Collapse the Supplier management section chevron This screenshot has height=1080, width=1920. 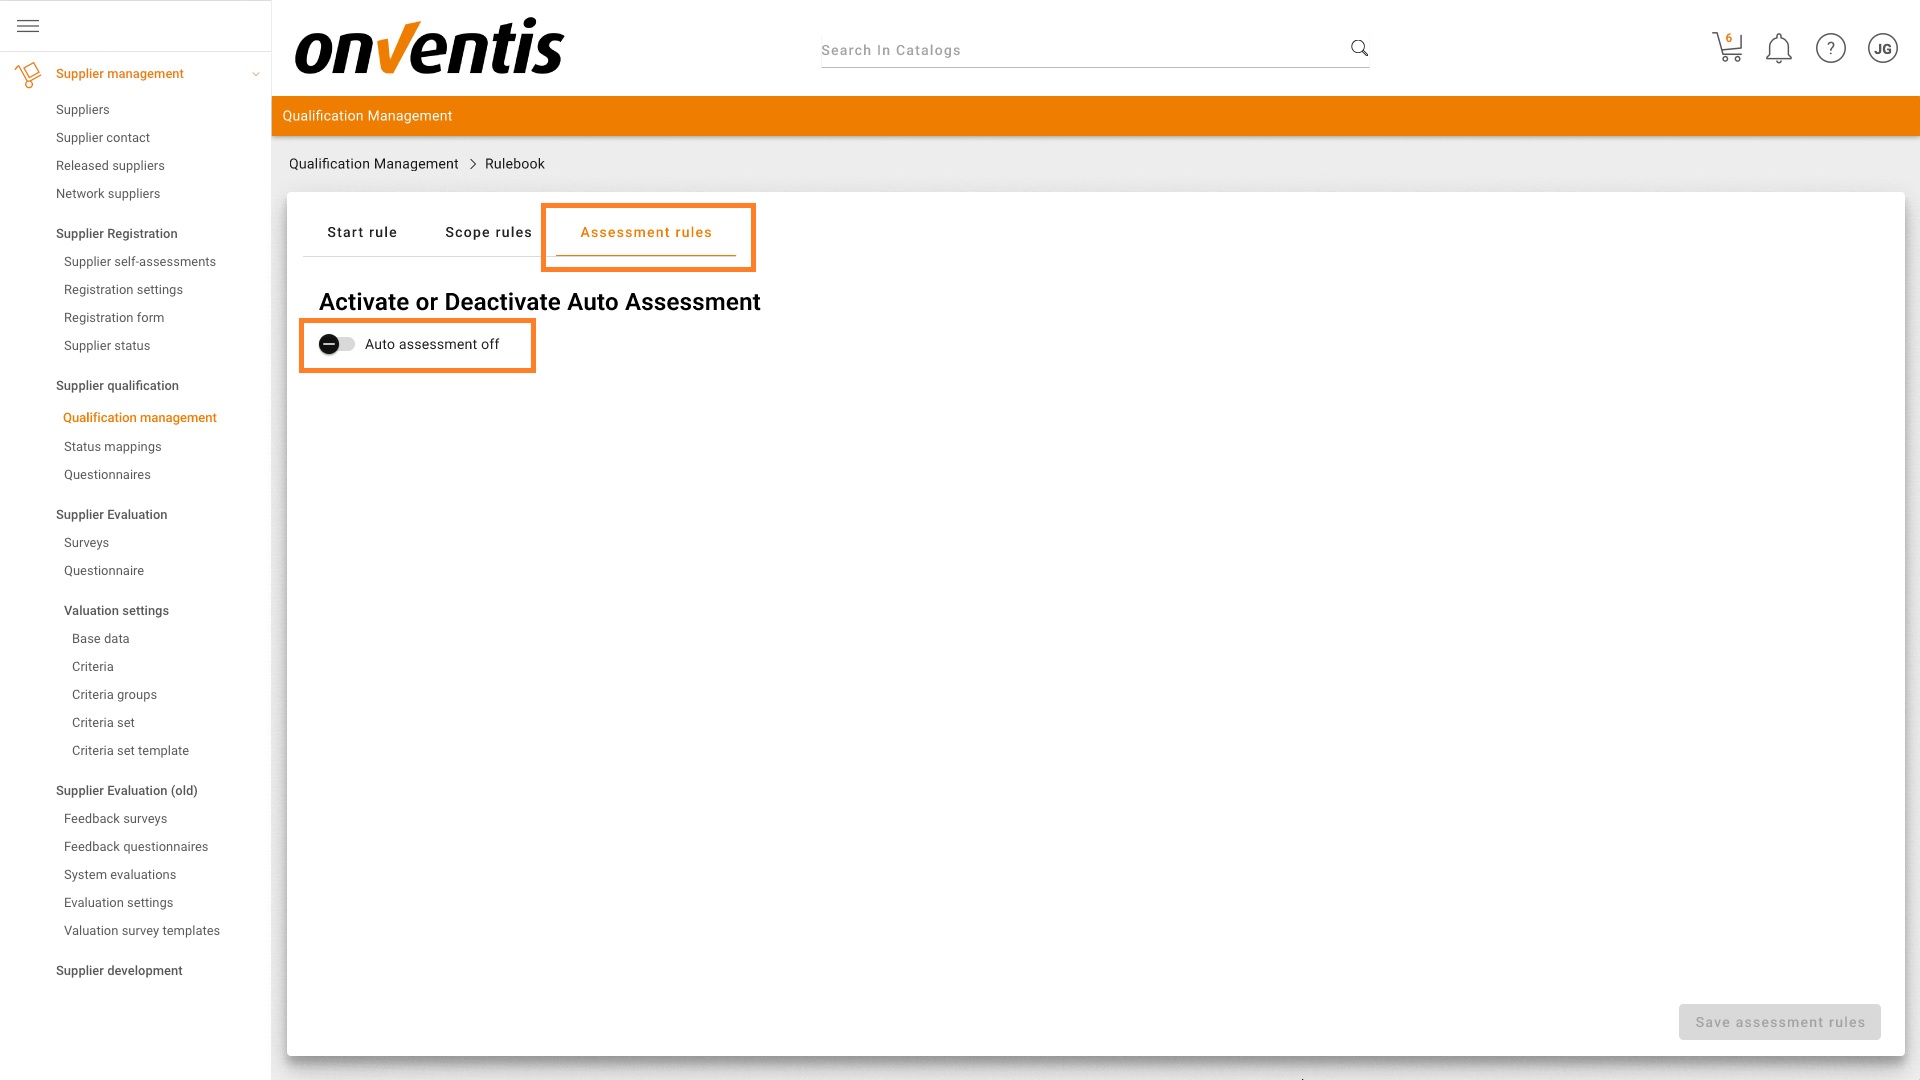[256, 74]
